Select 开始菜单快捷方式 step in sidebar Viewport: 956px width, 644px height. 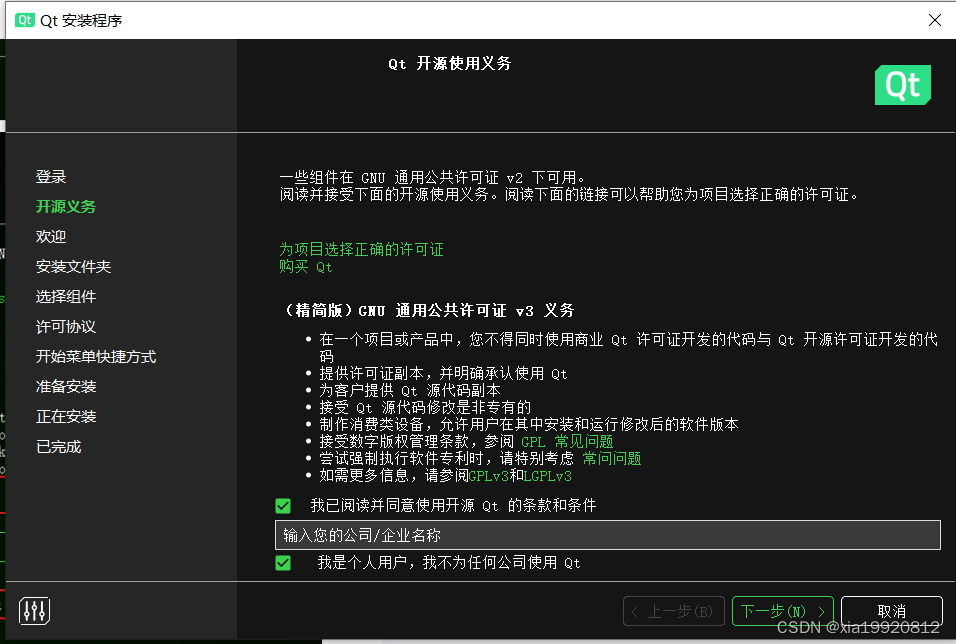click(96, 356)
